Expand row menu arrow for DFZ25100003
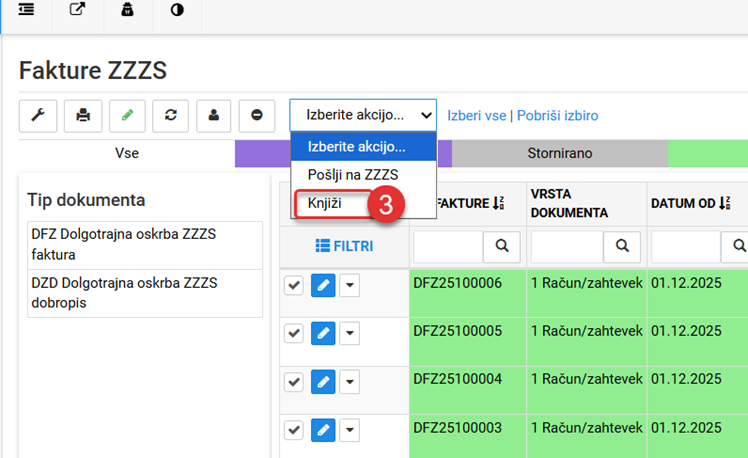 tap(350, 430)
